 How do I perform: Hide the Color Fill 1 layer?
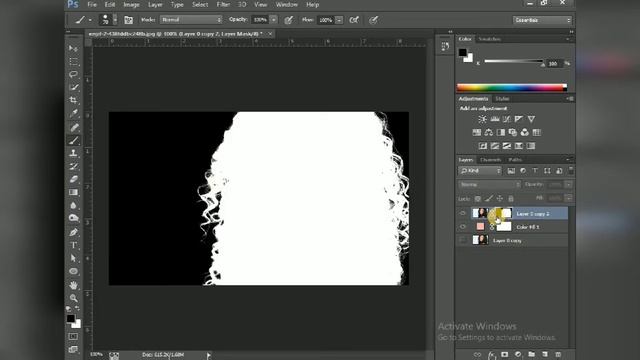click(462, 227)
